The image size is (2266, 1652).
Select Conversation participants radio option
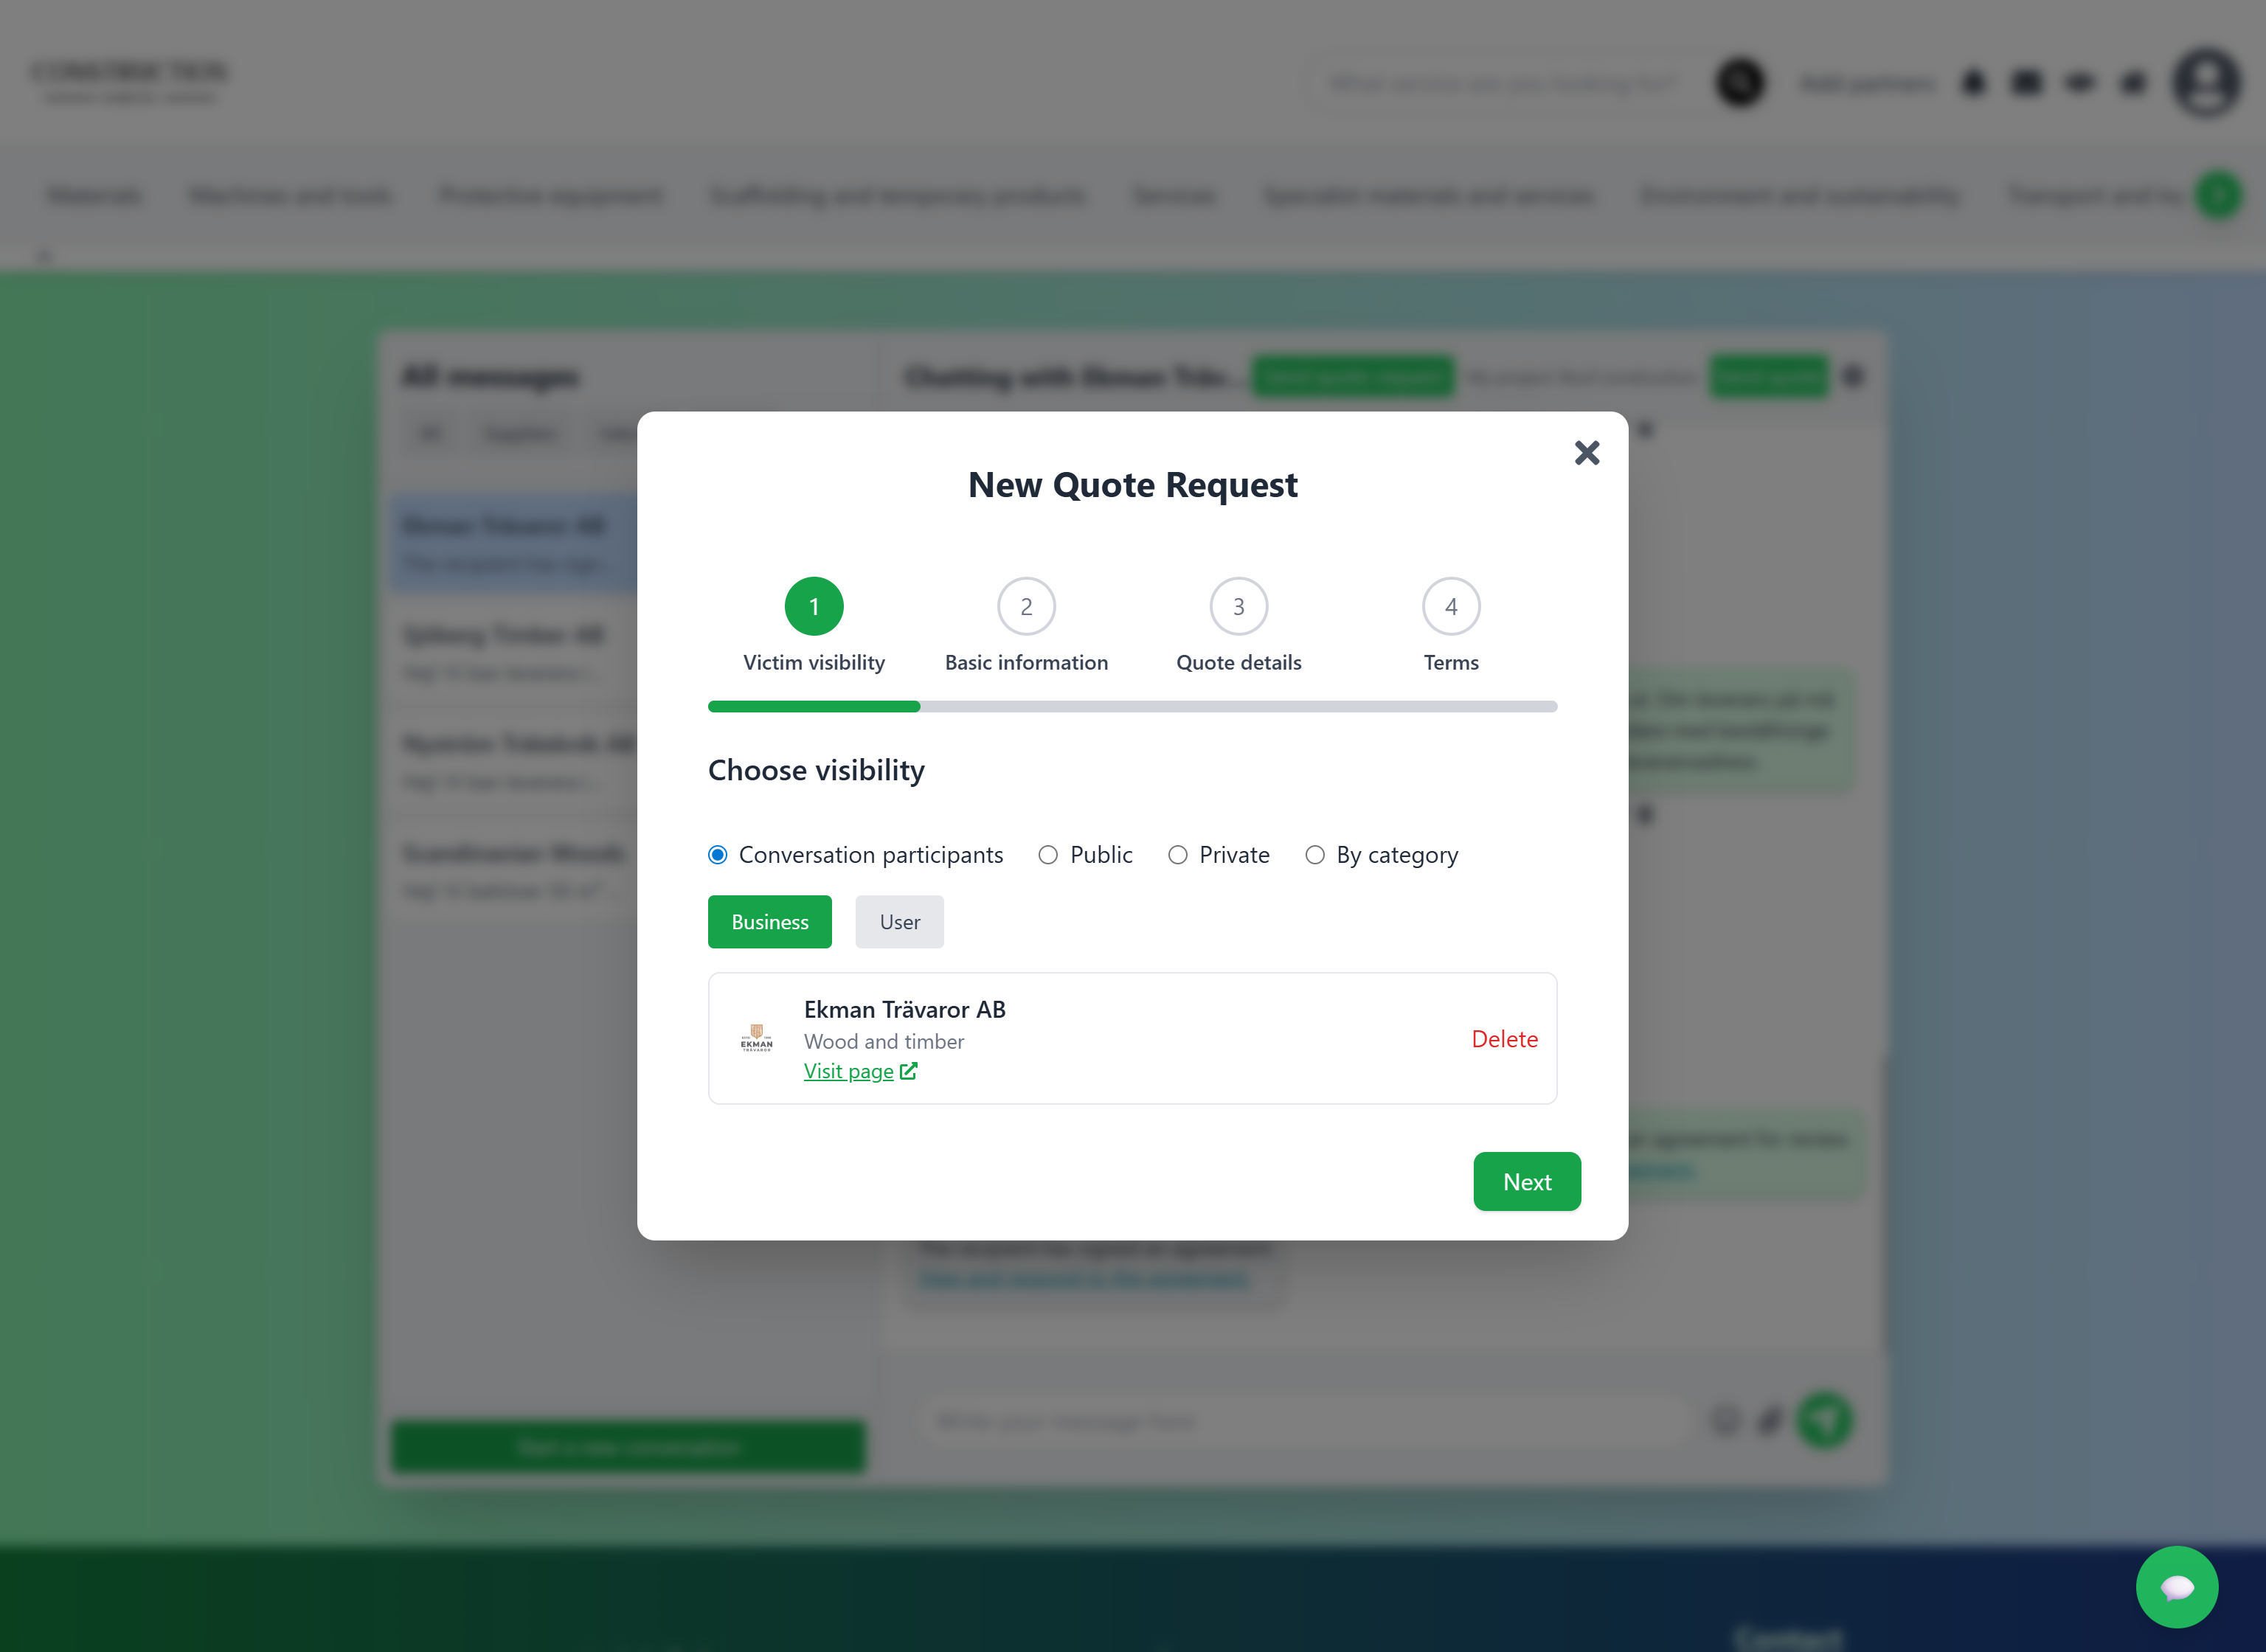718,855
